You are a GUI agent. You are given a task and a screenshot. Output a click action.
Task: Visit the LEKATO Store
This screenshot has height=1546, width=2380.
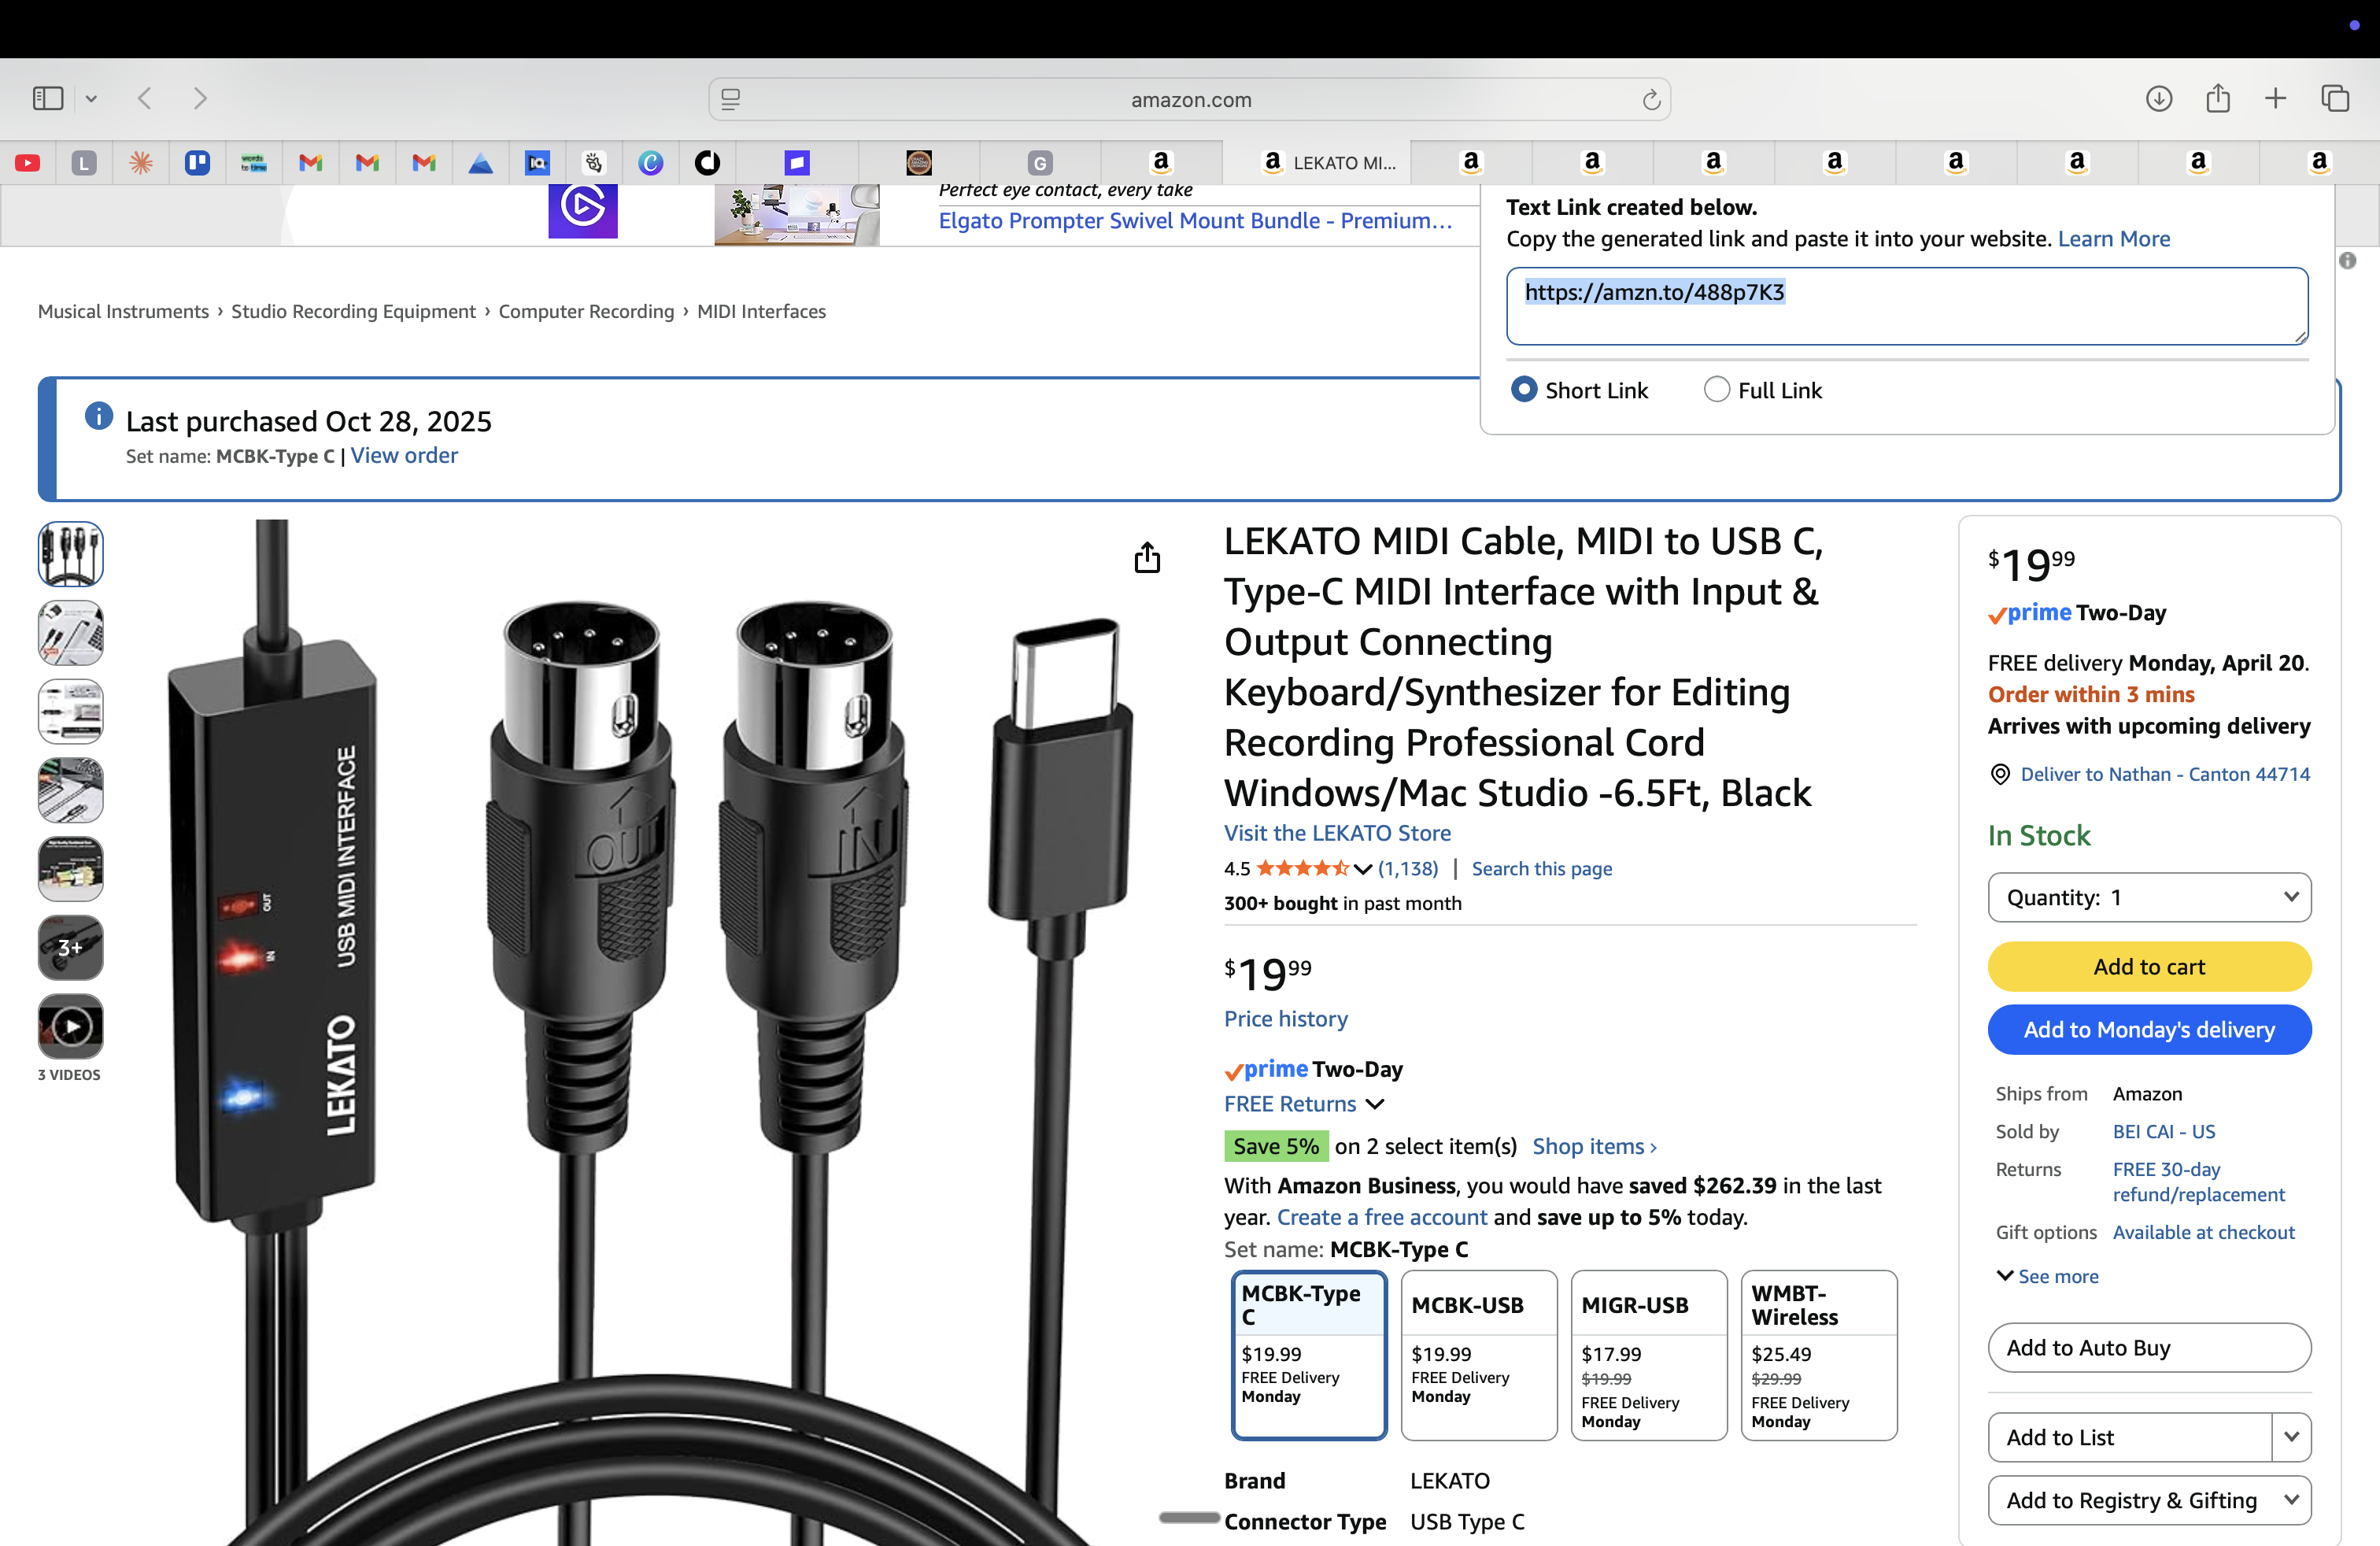tap(1337, 833)
